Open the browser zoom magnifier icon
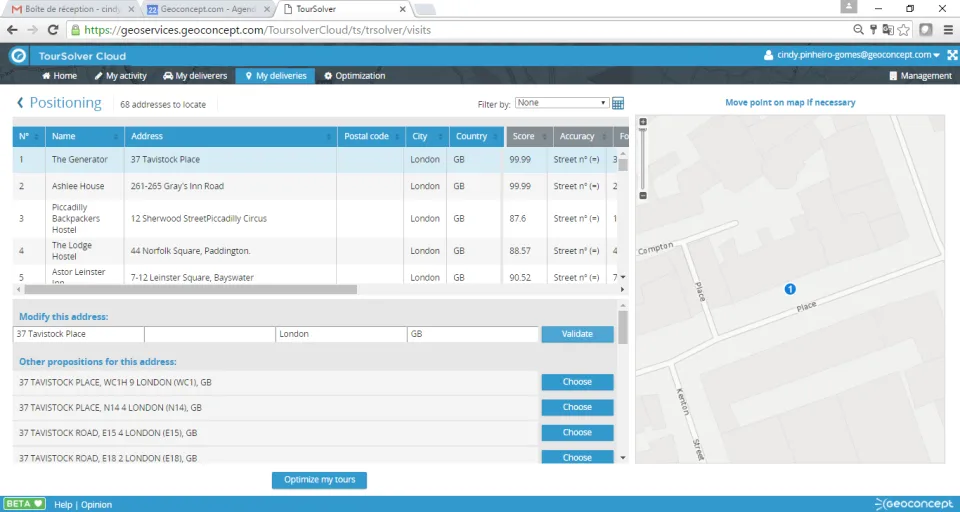This screenshot has width=960, height=512. 858,30
